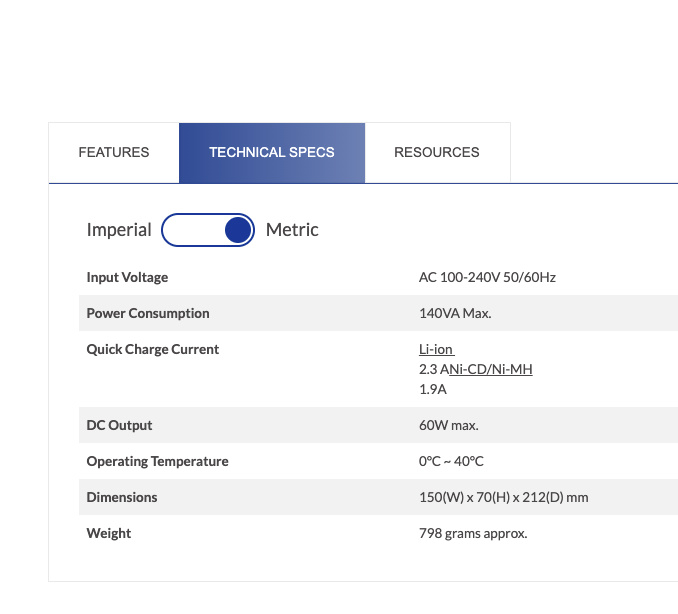678x614 pixels.
Task: Click the AC 100-240V 50/60Hz value
Action: tap(487, 277)
